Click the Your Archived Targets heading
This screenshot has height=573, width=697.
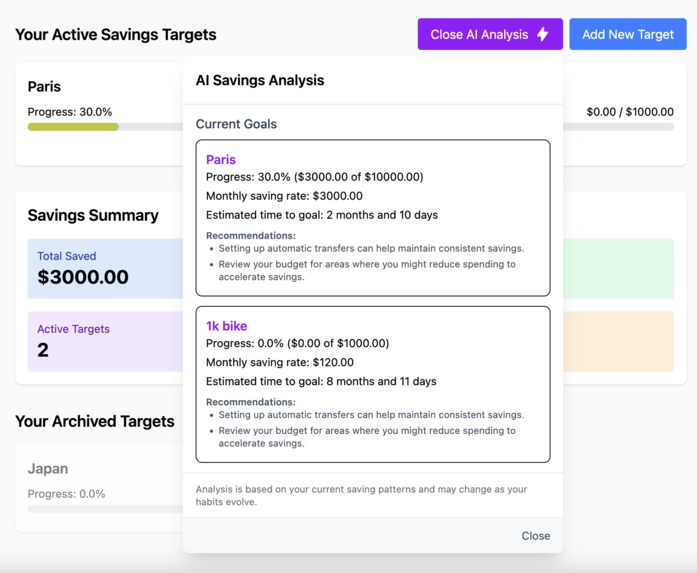pos(95,421)
